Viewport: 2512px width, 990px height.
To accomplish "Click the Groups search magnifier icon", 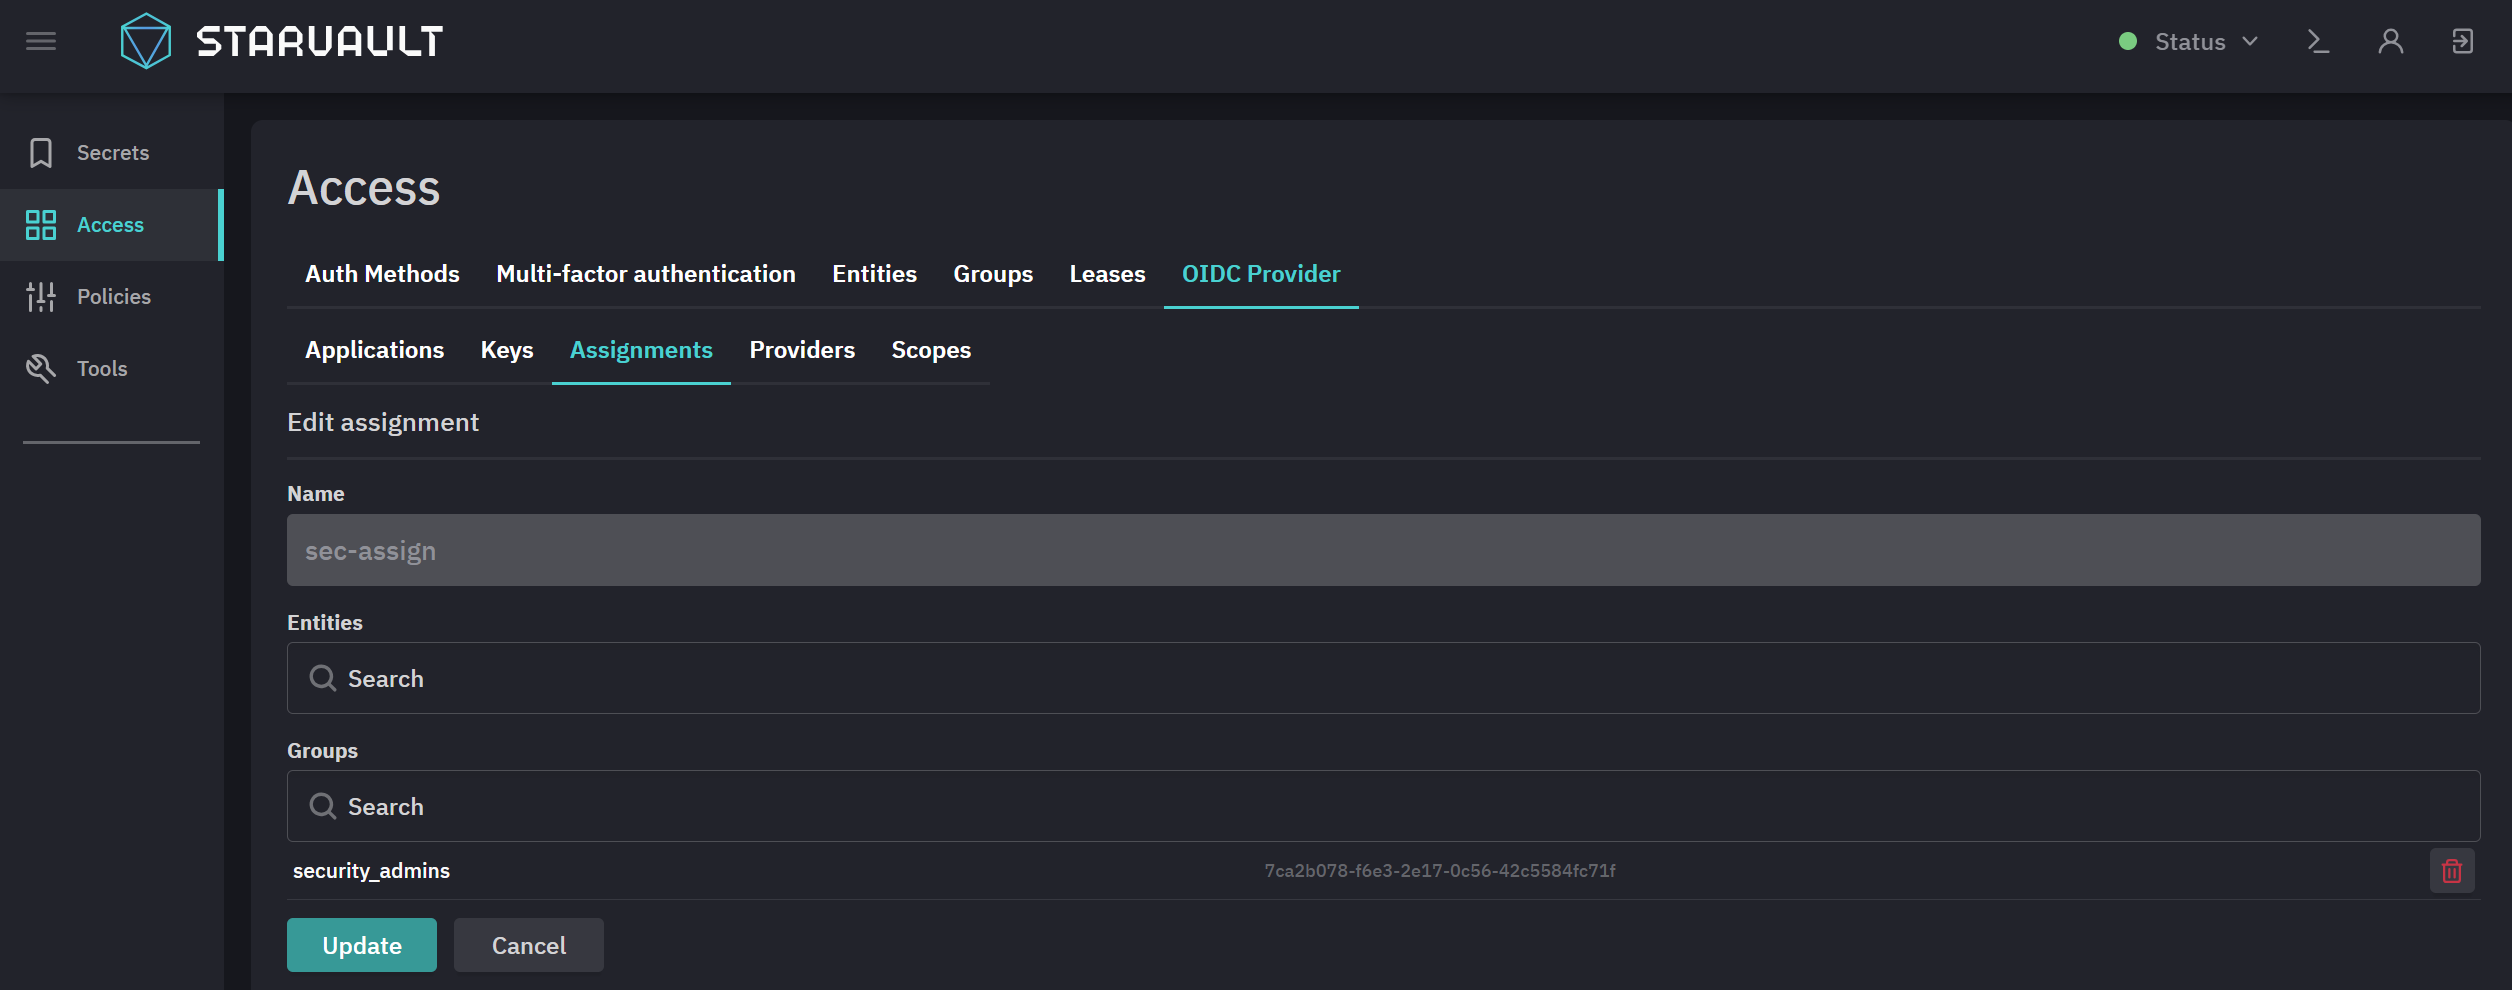I will (322, 806).
